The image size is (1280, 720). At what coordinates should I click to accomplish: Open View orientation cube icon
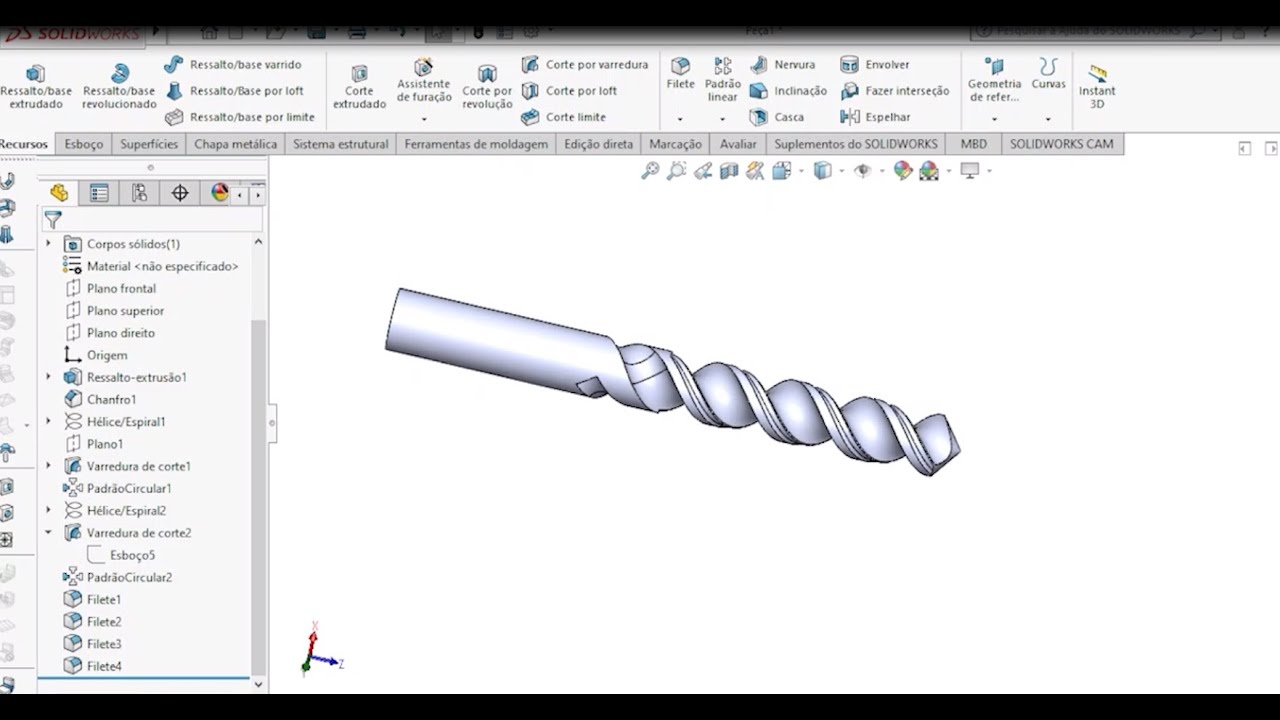pyautogui.click(x=782, y=171)
